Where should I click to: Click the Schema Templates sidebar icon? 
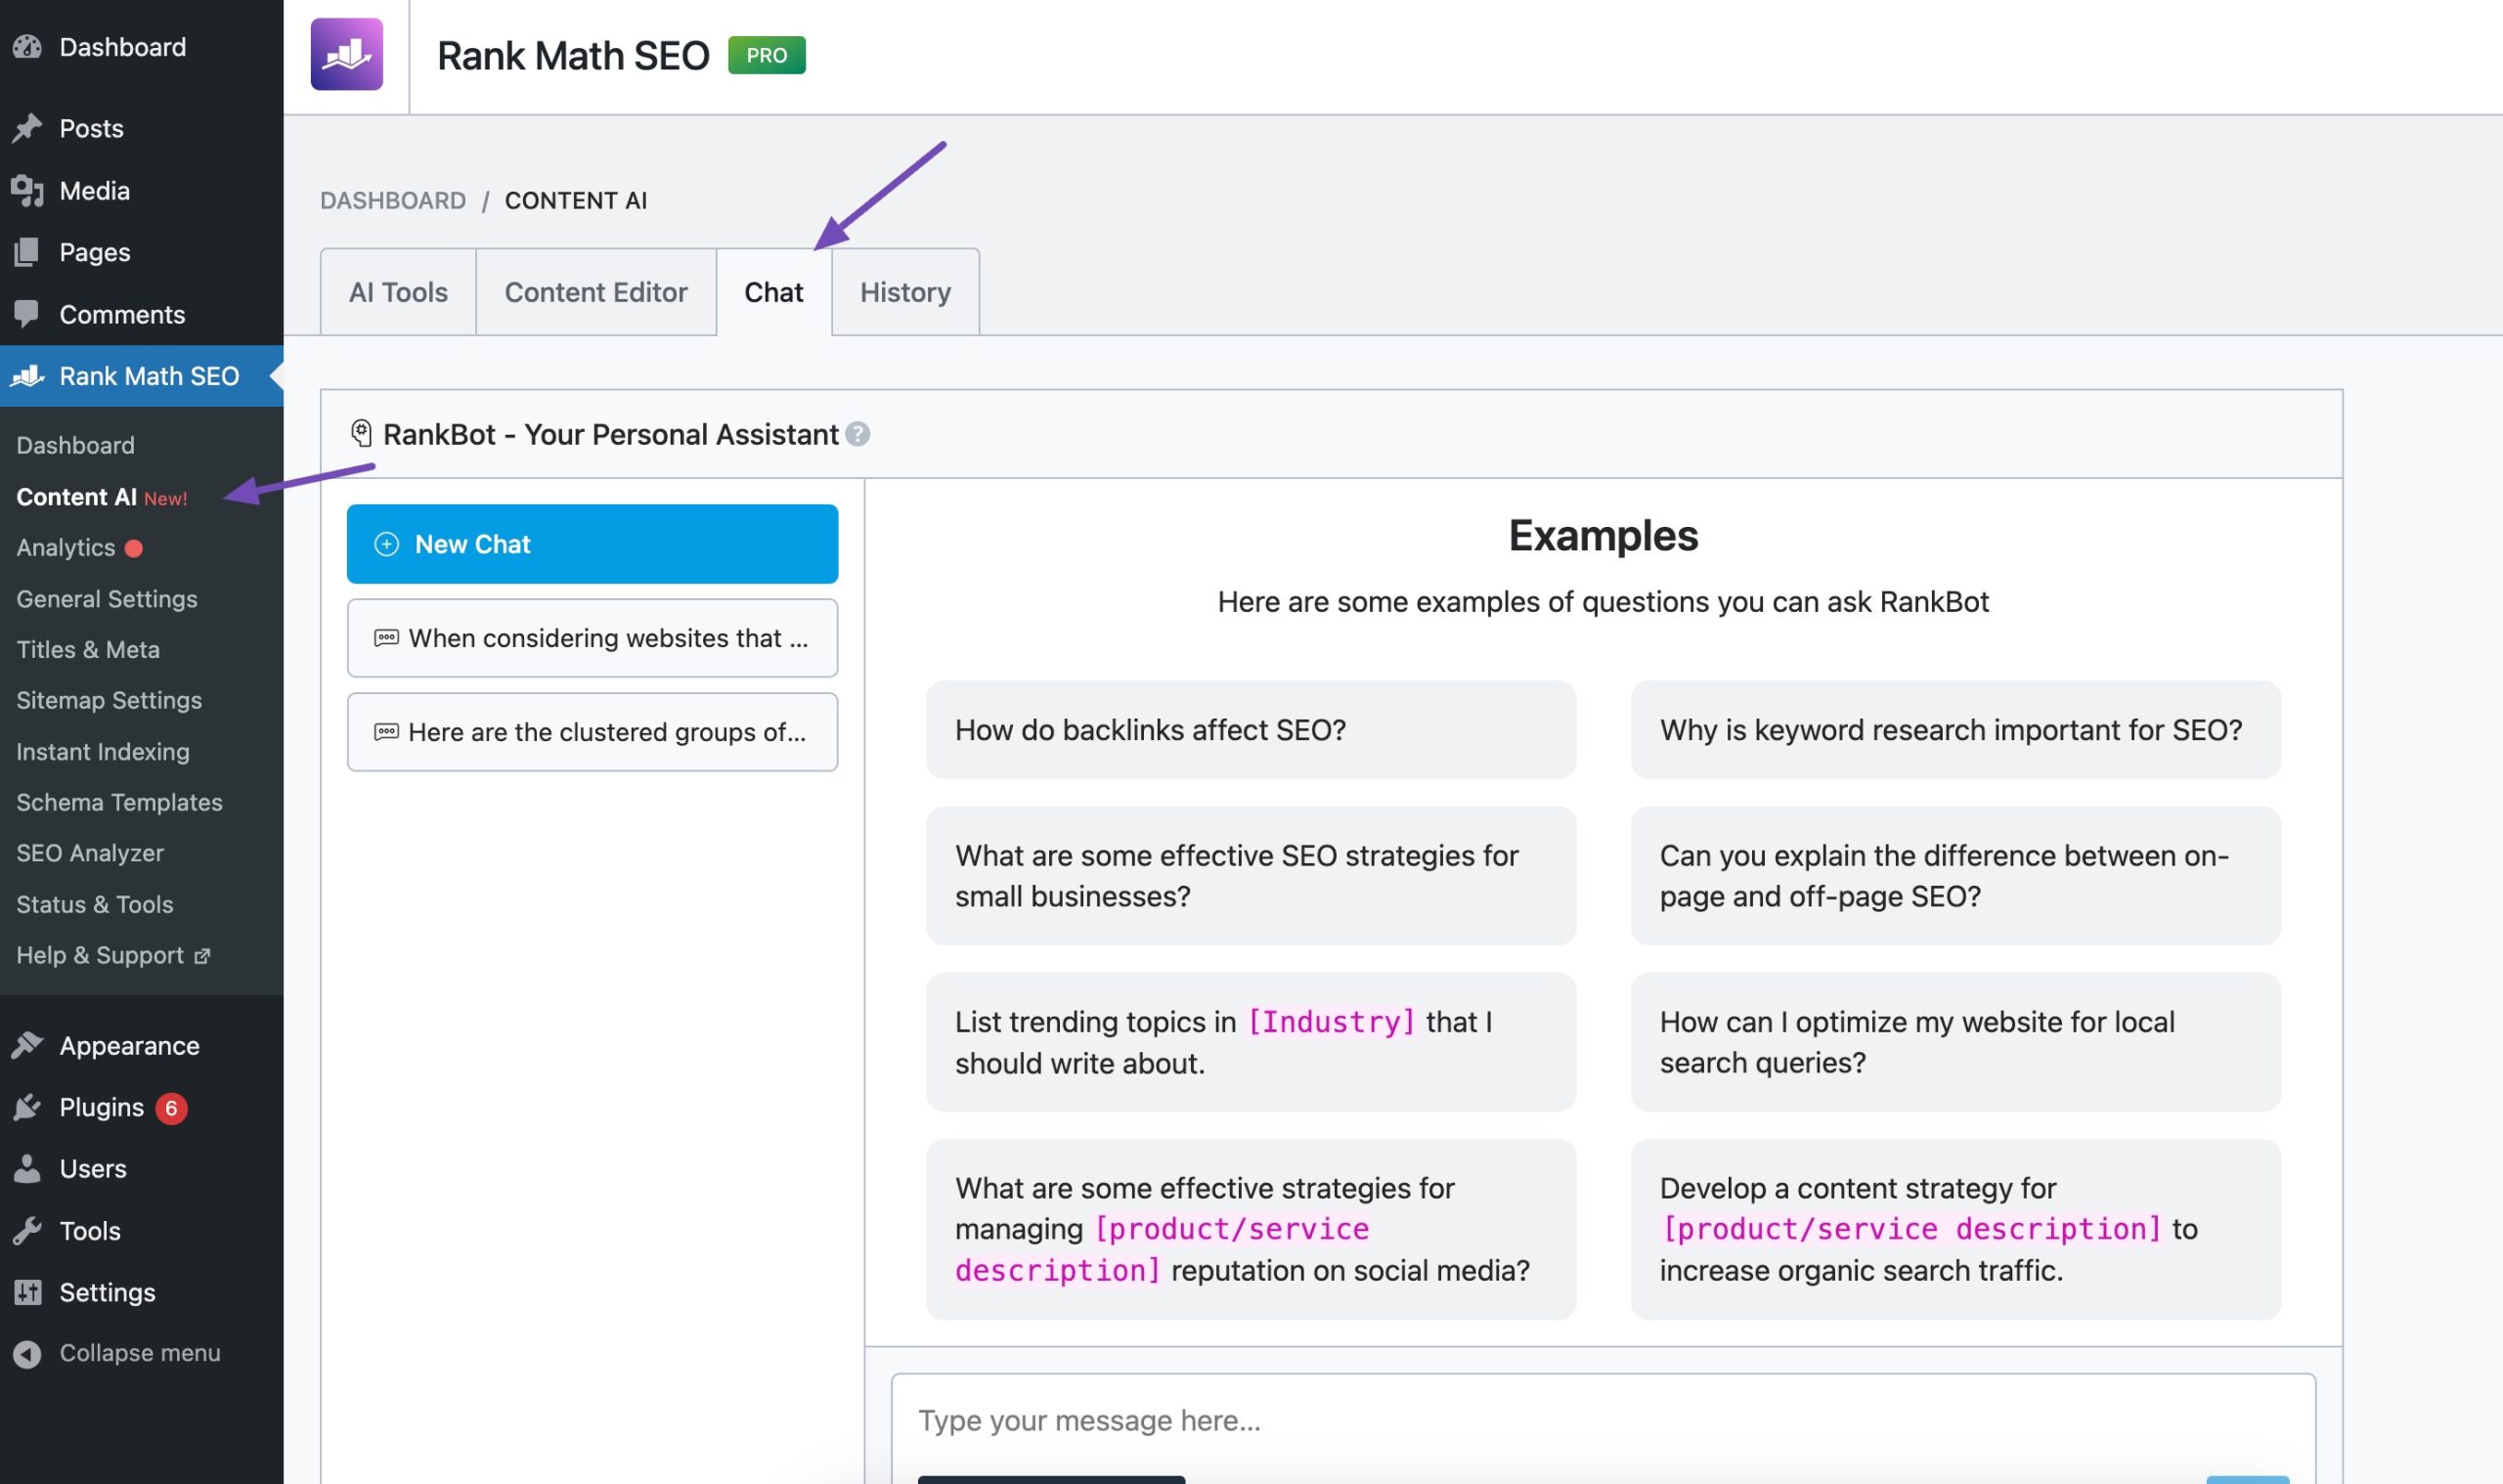[x=118, y=802]
